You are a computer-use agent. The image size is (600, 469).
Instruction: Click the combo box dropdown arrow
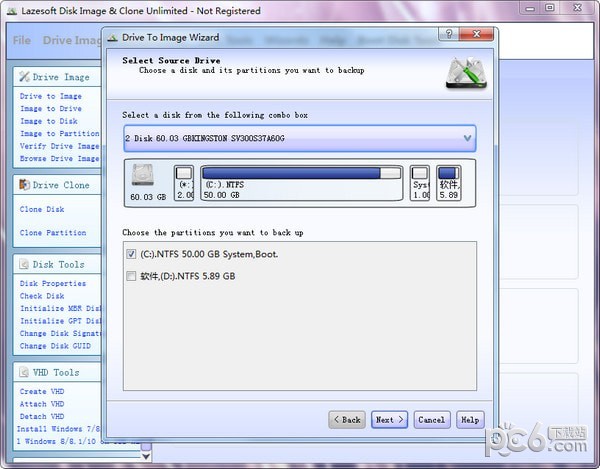pos(467,138)
